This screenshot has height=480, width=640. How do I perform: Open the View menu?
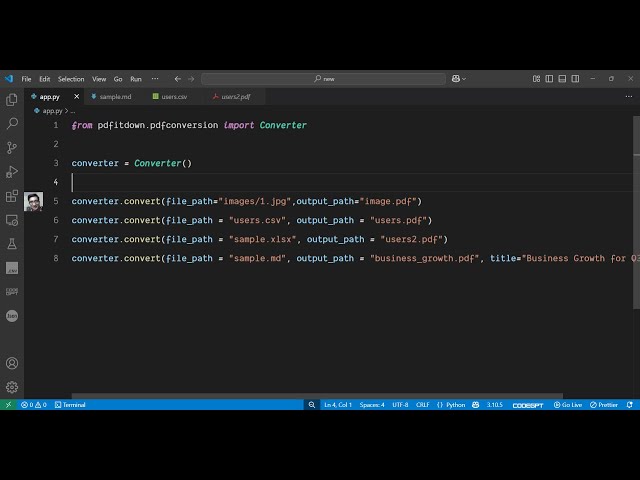coord(99,79)
